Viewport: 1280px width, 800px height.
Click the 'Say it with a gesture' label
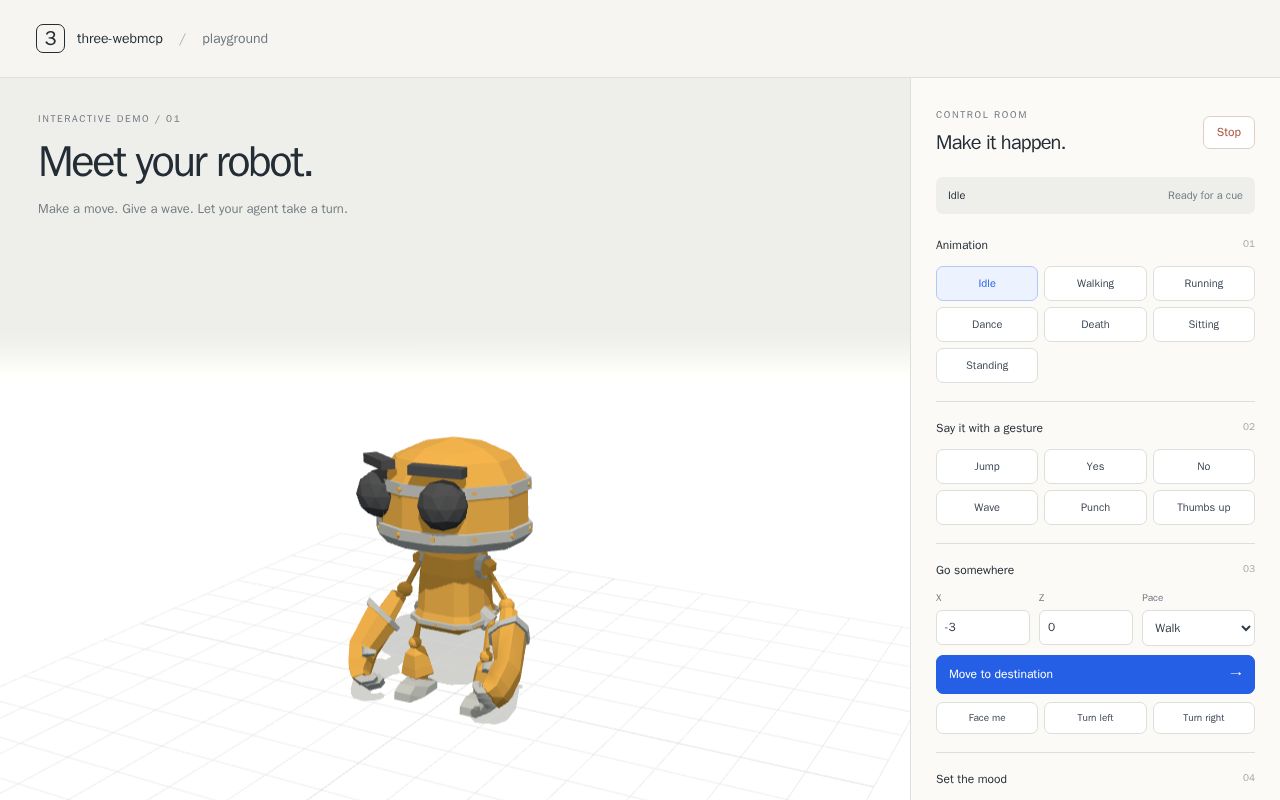tap(989, 428)
